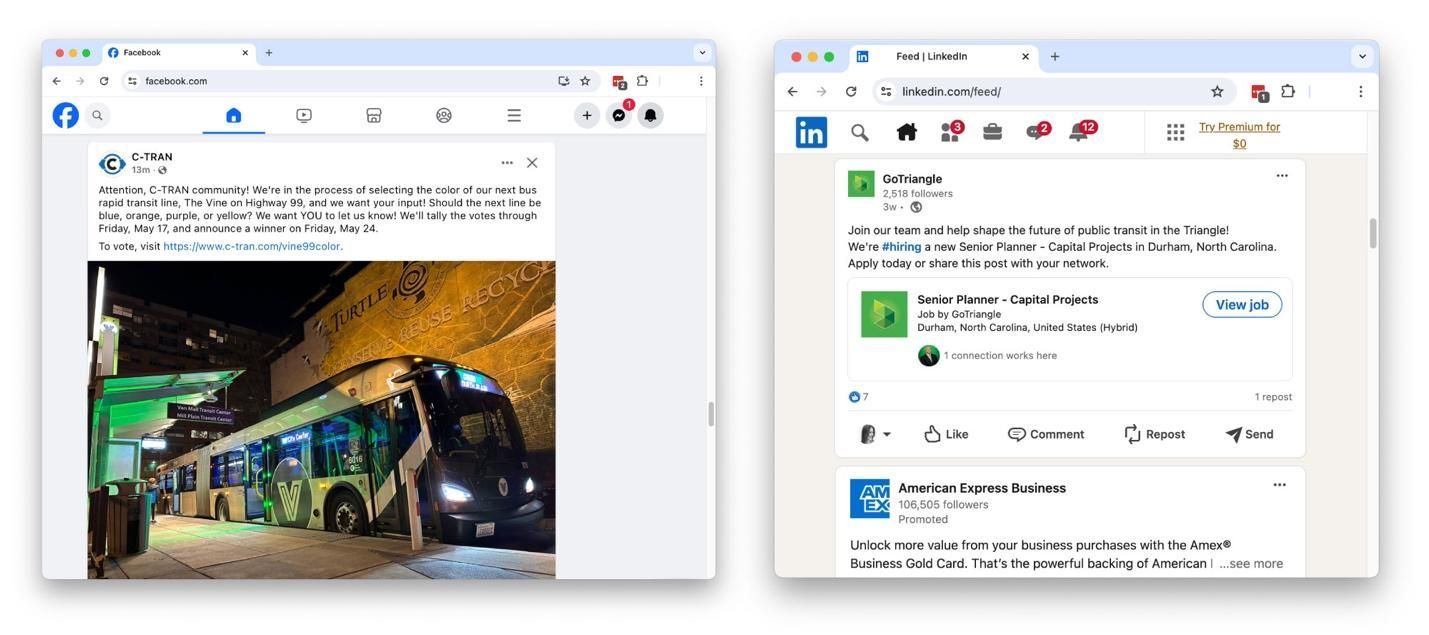1429x635 pixels.
Task: Open American Express Business post options
Action: coord(1279,485)
